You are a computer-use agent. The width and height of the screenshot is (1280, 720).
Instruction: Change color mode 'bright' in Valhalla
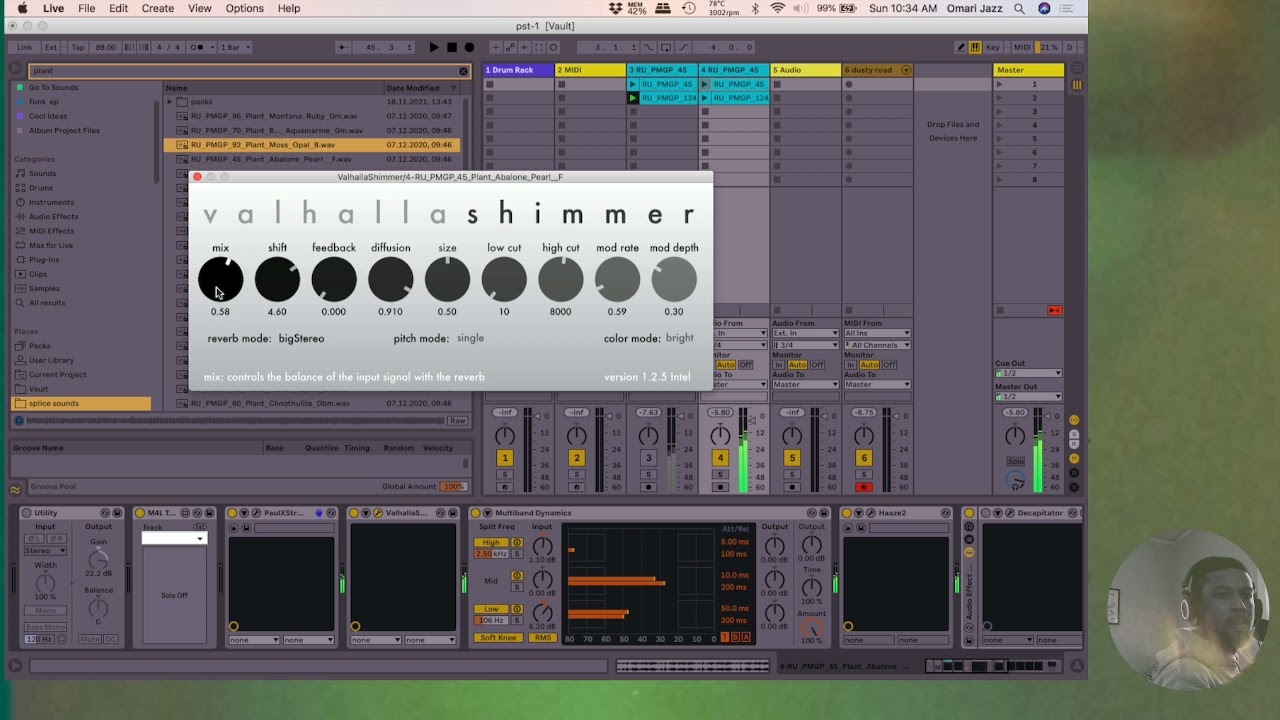click(x=679, y=338)
